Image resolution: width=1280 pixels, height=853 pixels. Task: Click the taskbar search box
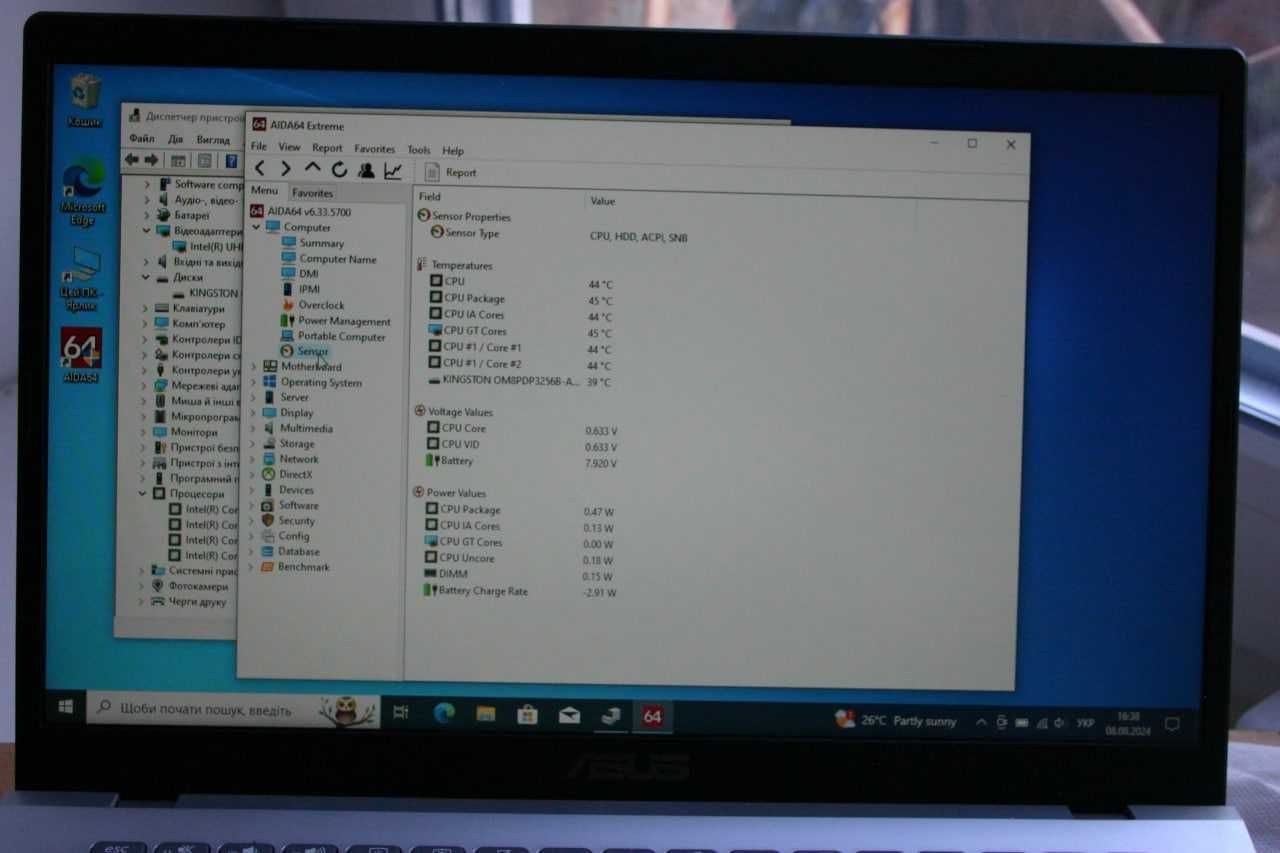pyautogui.click(x=233, y=710)
